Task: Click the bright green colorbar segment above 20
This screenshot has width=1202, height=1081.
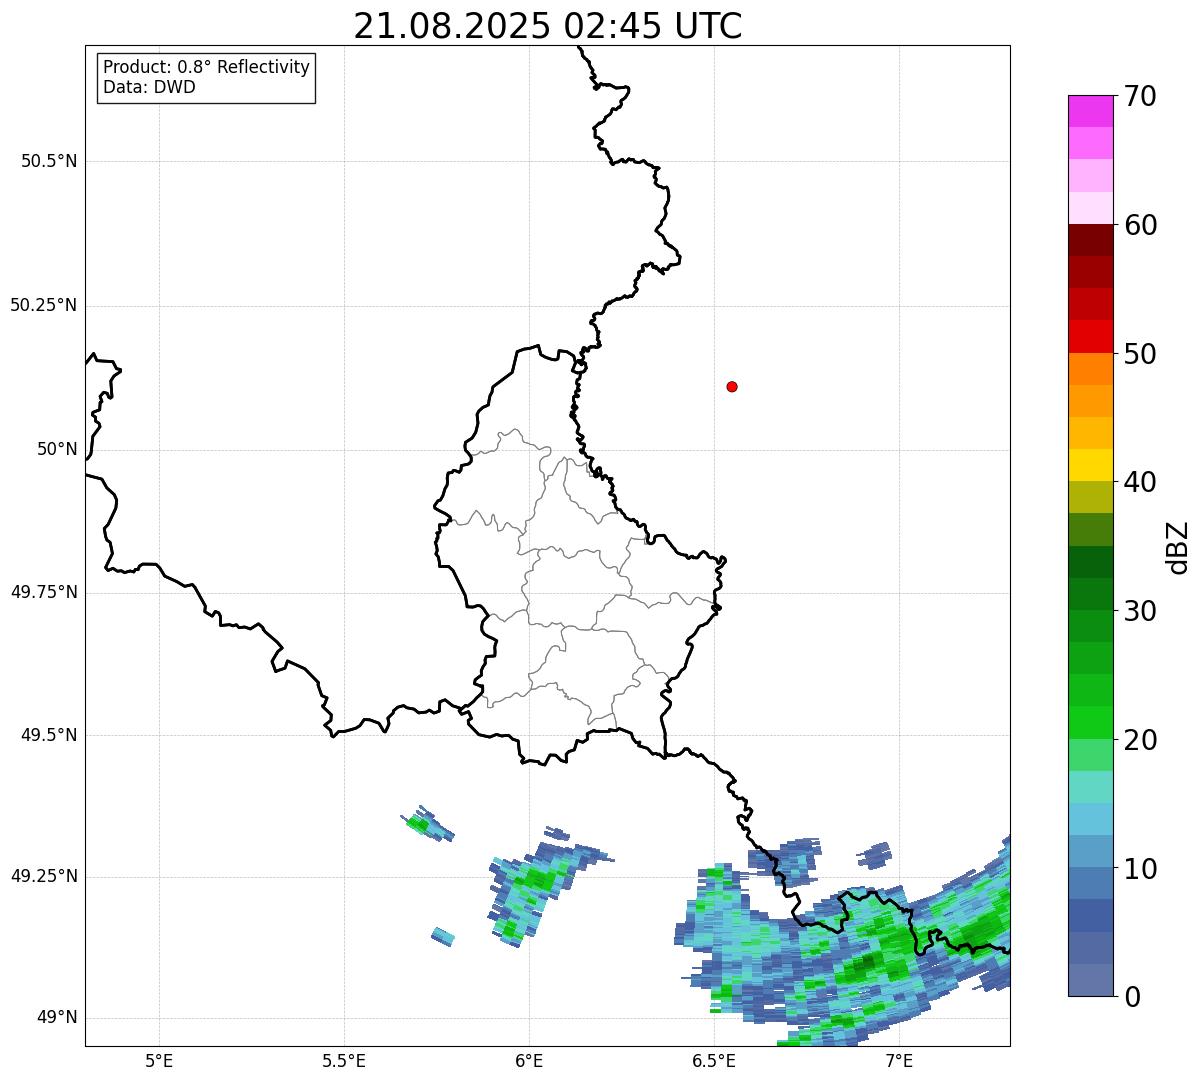Action: 1090,723
